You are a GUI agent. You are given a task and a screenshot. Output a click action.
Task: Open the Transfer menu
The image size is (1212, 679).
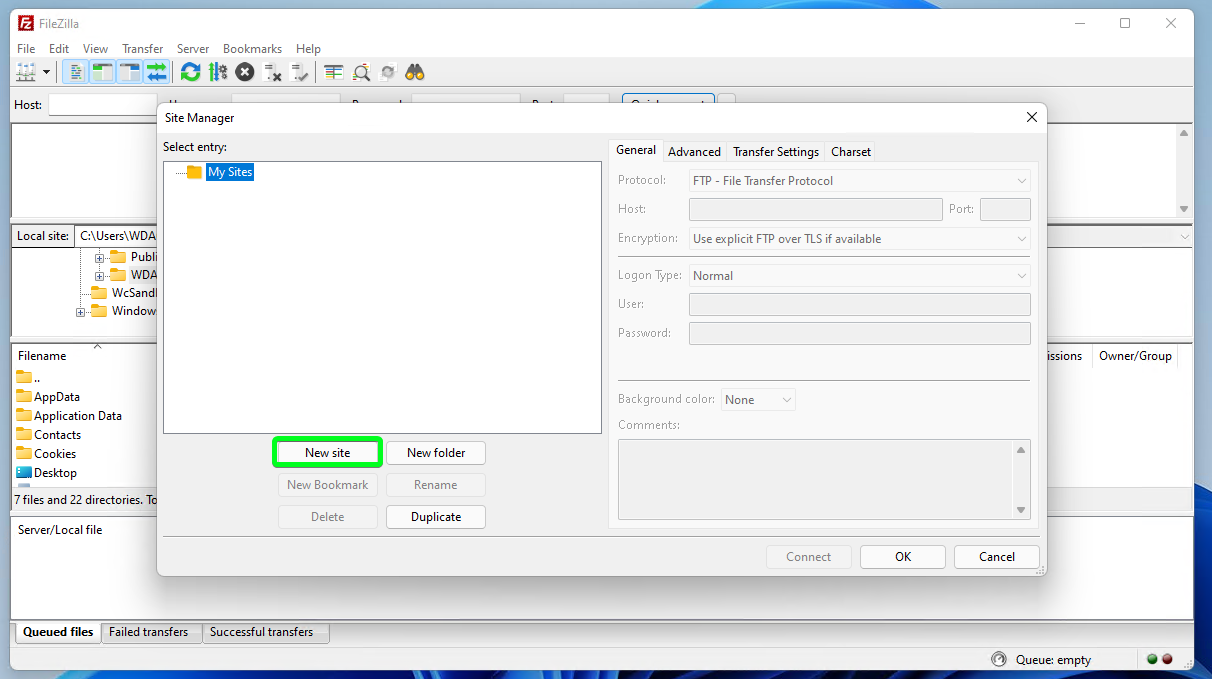pos(142,48)
